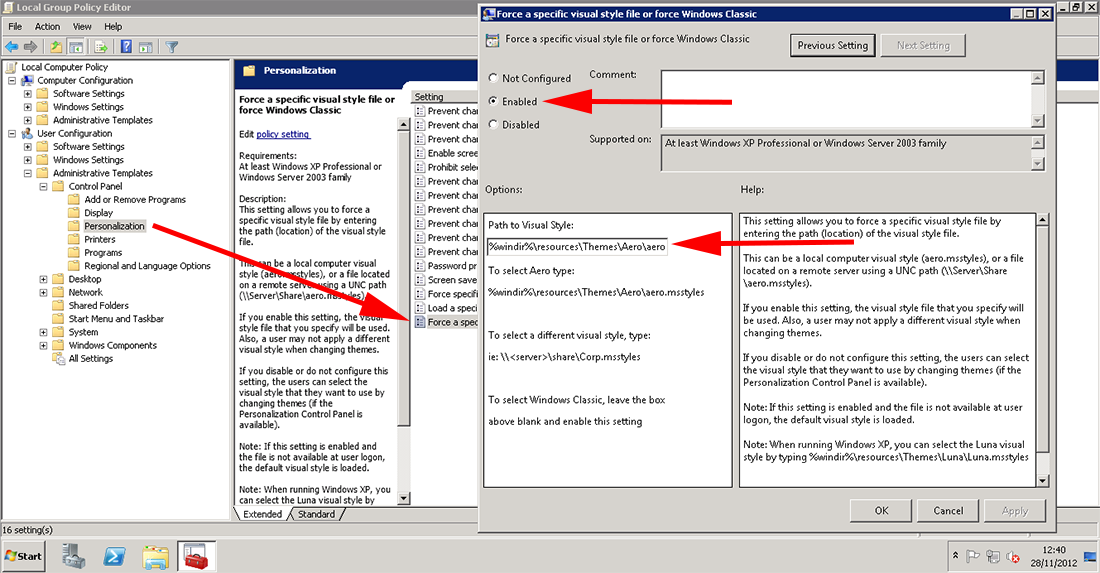The height and width of the screenshot is (573, 1100).
Task: Open Server Manager from the taskbar
Action: tap(74, 556)
